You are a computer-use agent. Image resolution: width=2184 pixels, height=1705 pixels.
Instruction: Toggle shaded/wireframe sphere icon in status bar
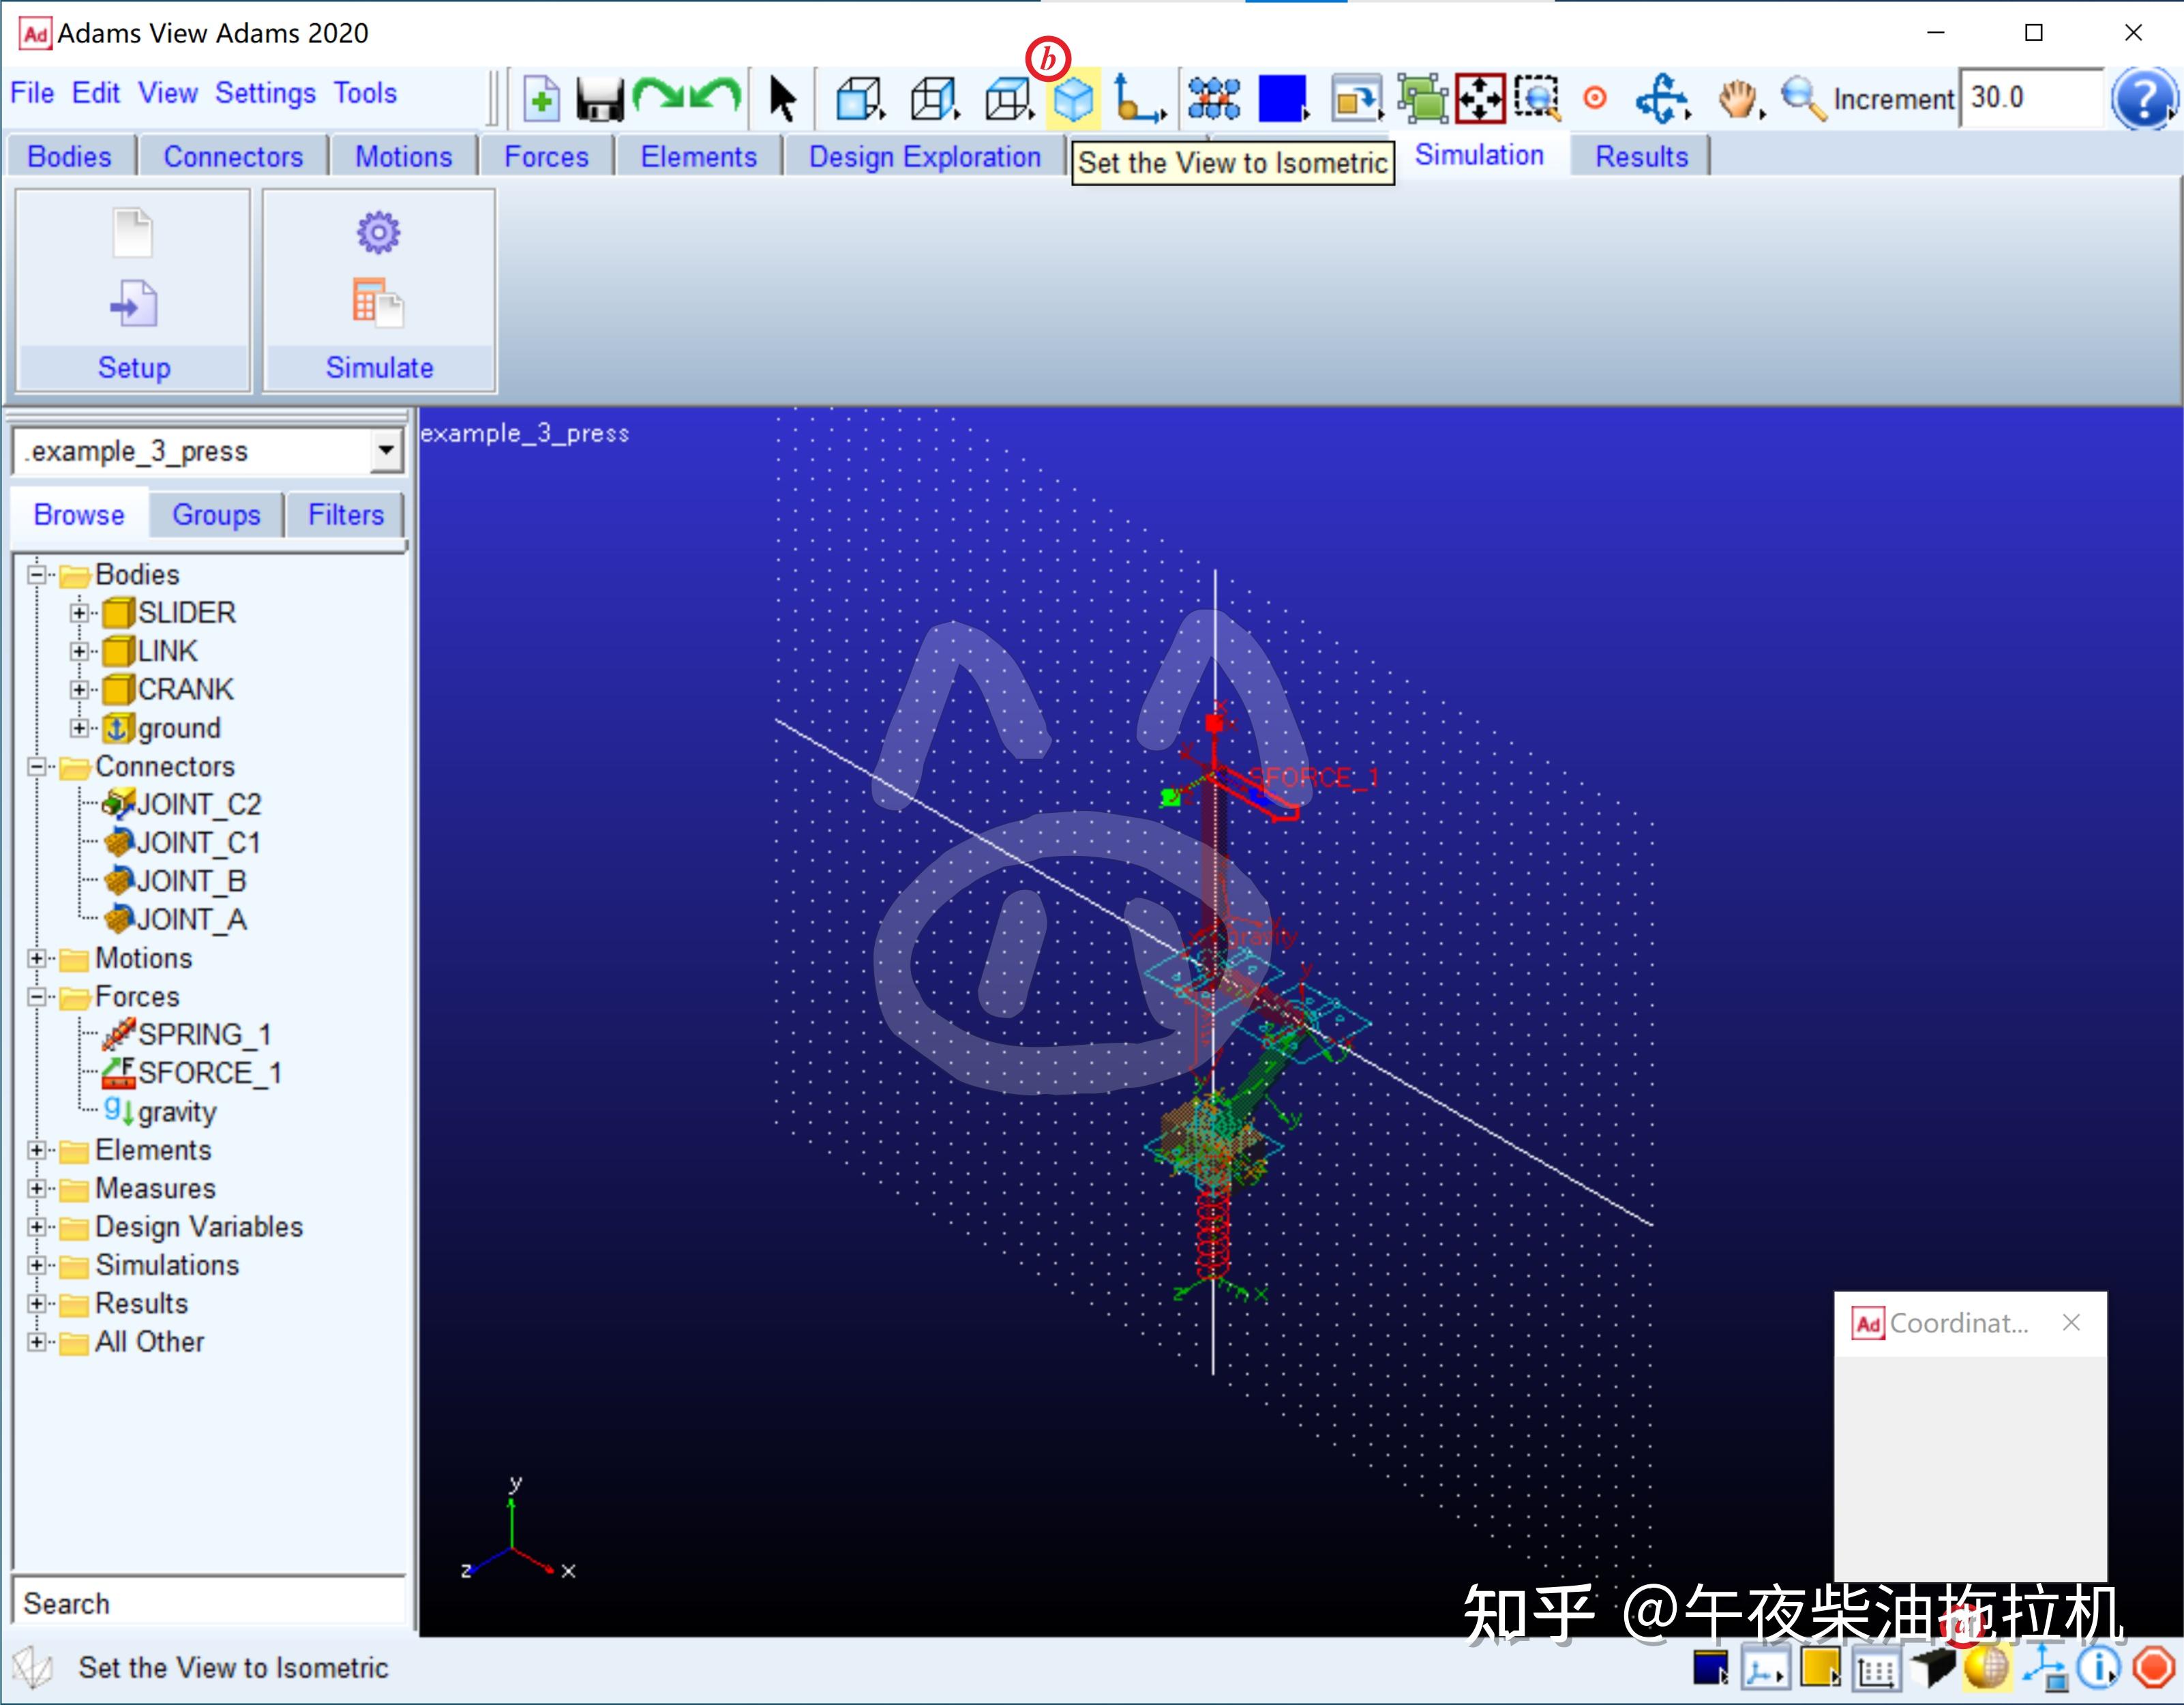pyautogui.click(x=1986, y=1668)
